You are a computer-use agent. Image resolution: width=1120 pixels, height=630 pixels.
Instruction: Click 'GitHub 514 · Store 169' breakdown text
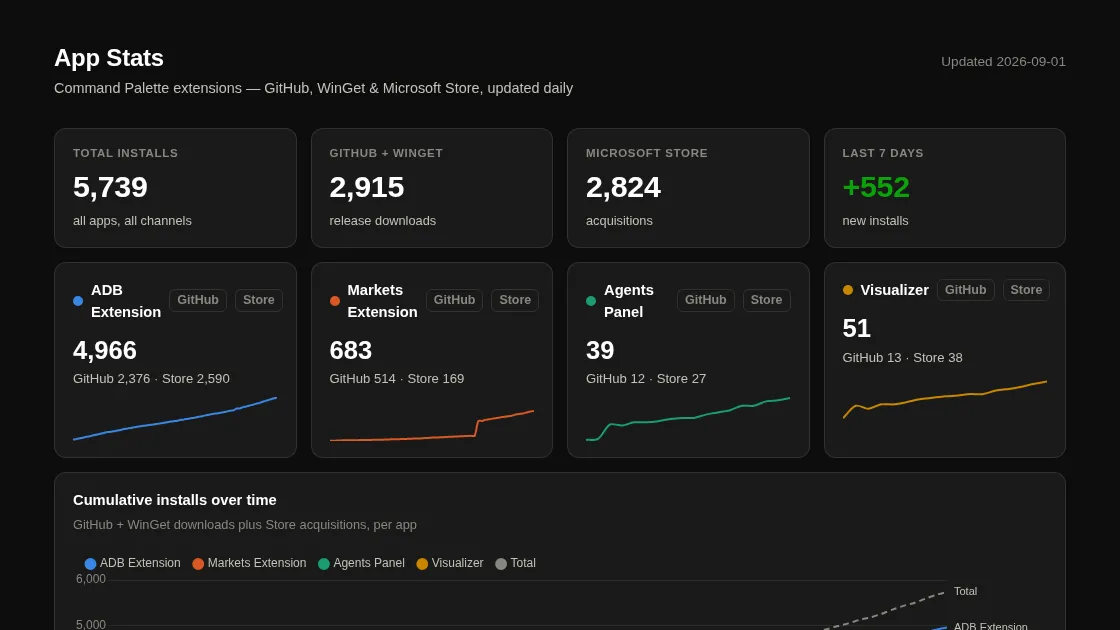point(396,379)
